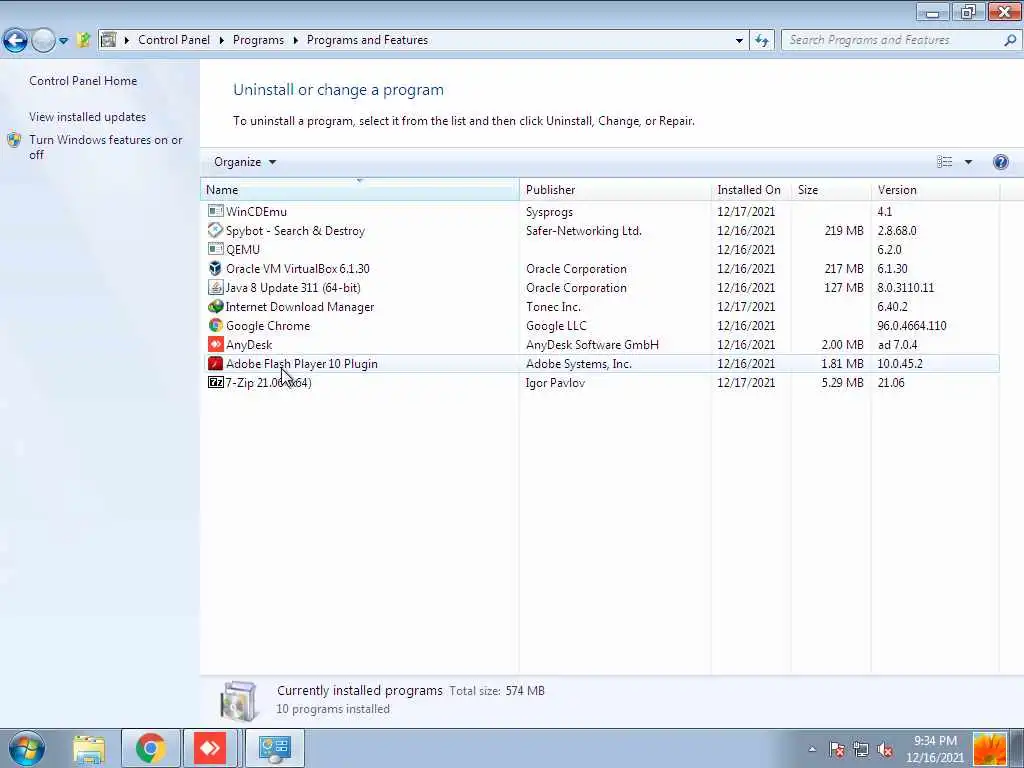1024x768 pixels.
Task: Sort by the Version column header
Action: coord(935,189)
